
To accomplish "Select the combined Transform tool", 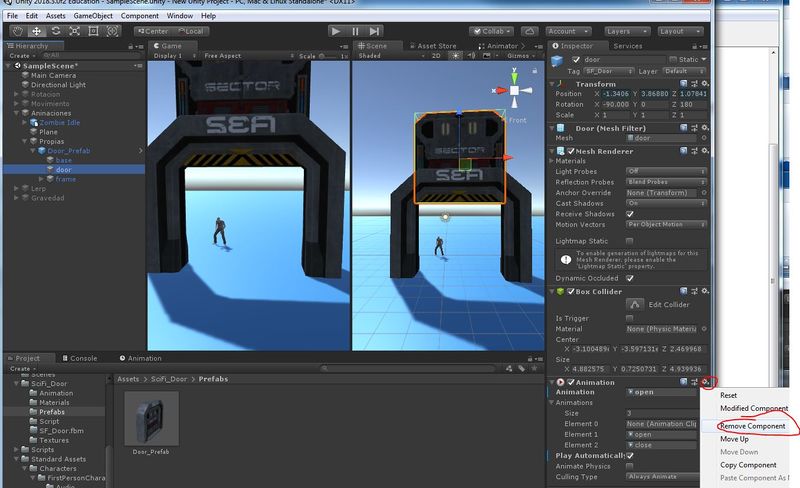I will pos(112,31).
